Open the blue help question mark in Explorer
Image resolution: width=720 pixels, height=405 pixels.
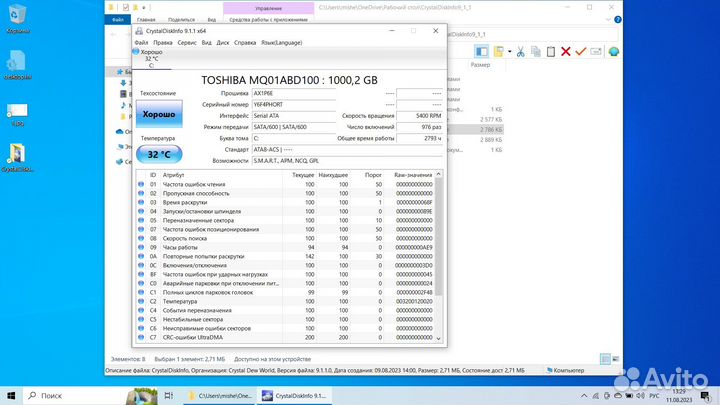[618, 20]
